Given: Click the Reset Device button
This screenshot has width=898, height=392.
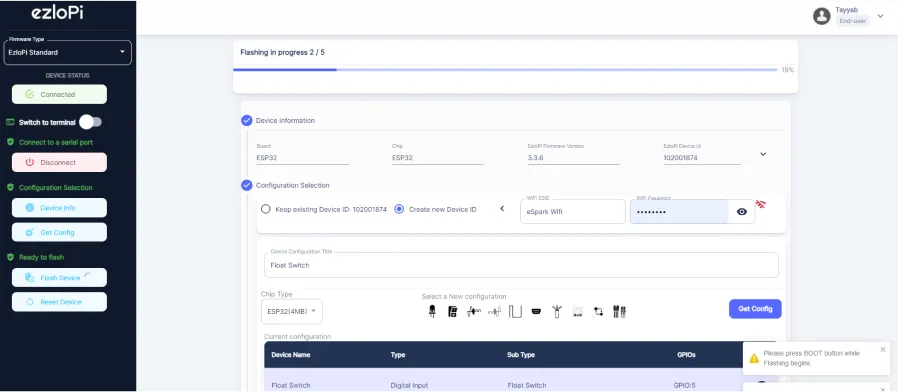Looking at the screenshot, I should [59, 302].
